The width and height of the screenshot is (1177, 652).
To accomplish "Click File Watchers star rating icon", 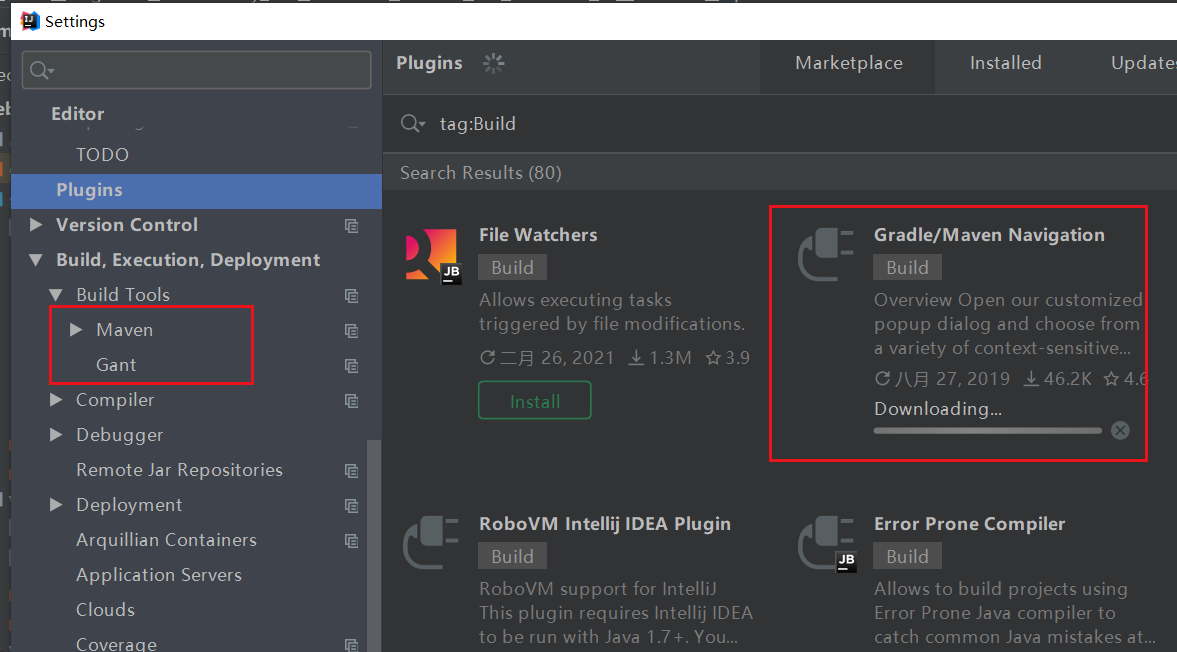I will [x=713, y=358].
